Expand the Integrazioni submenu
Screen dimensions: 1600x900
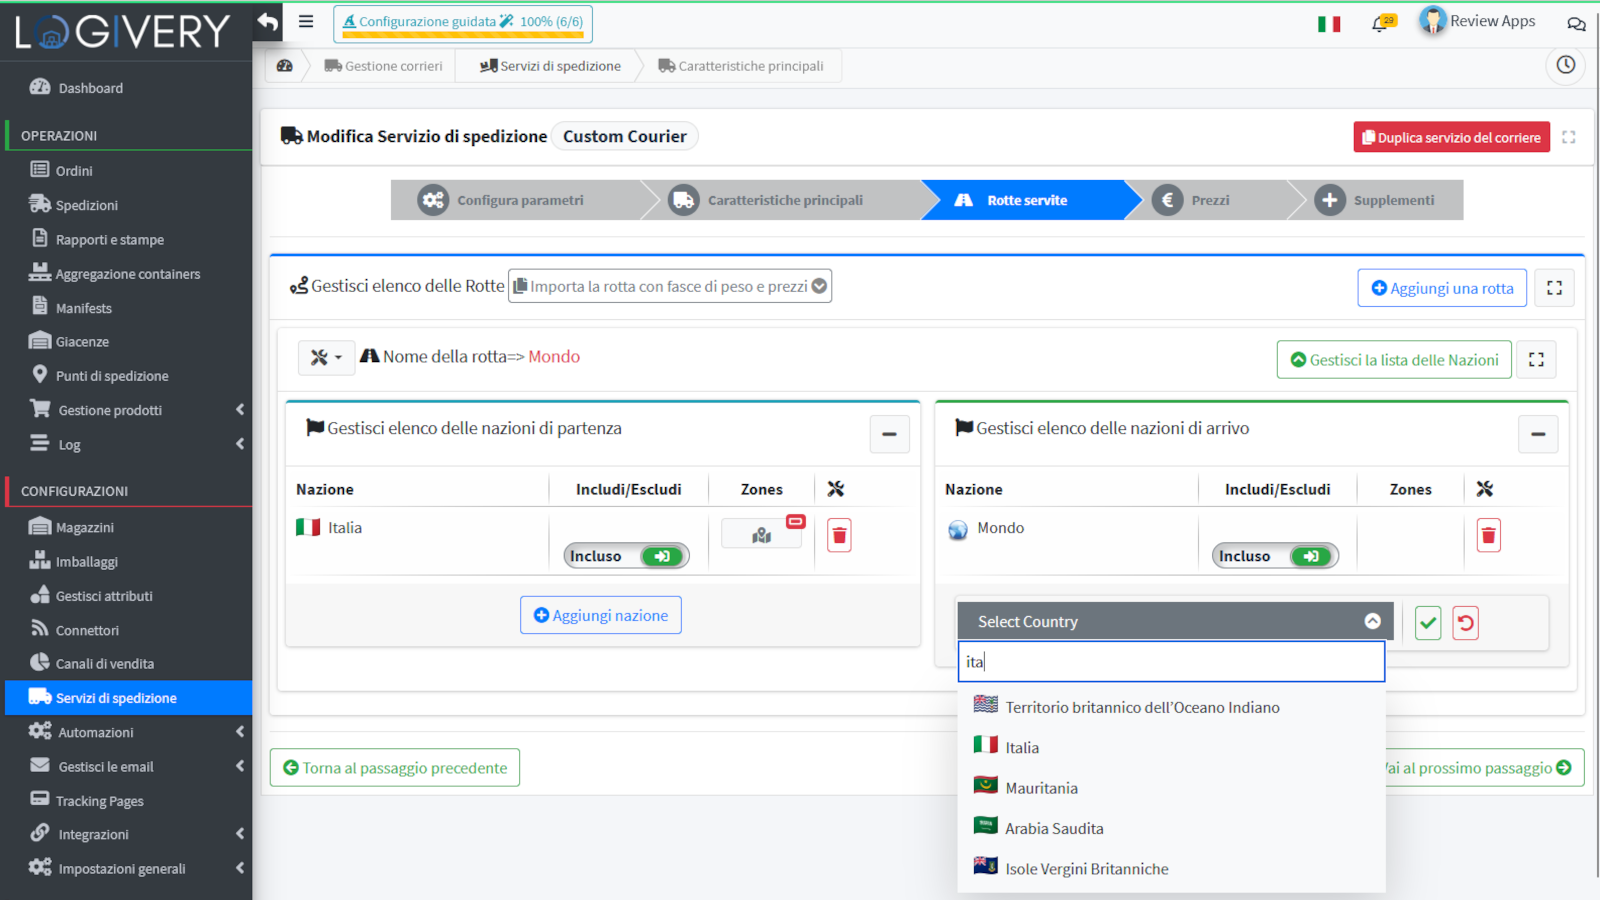(240, 834)
